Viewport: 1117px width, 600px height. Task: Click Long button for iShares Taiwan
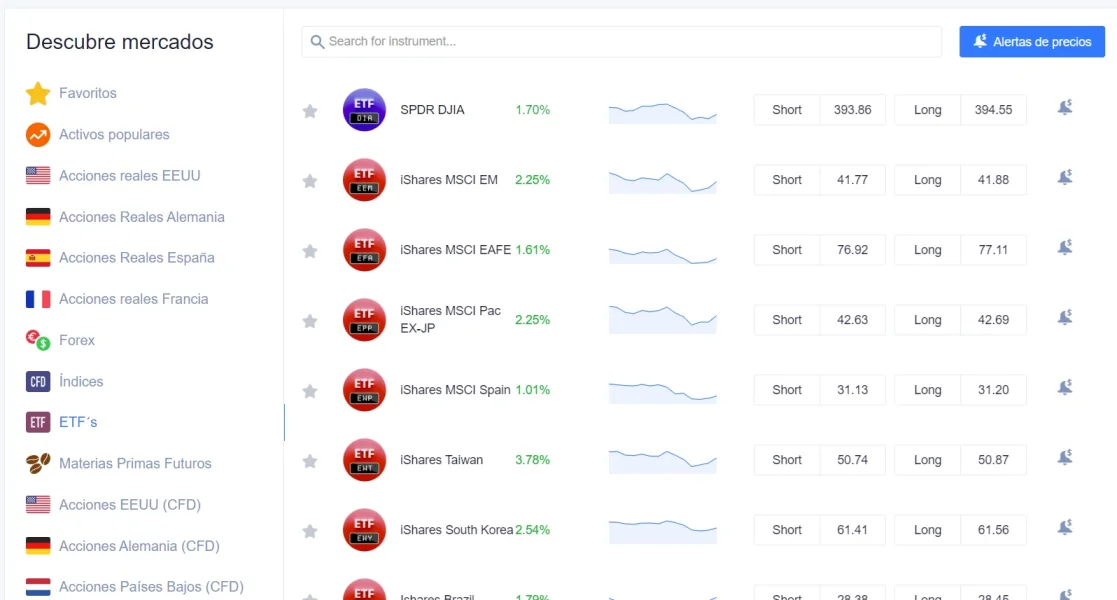(x=927, y=460)
